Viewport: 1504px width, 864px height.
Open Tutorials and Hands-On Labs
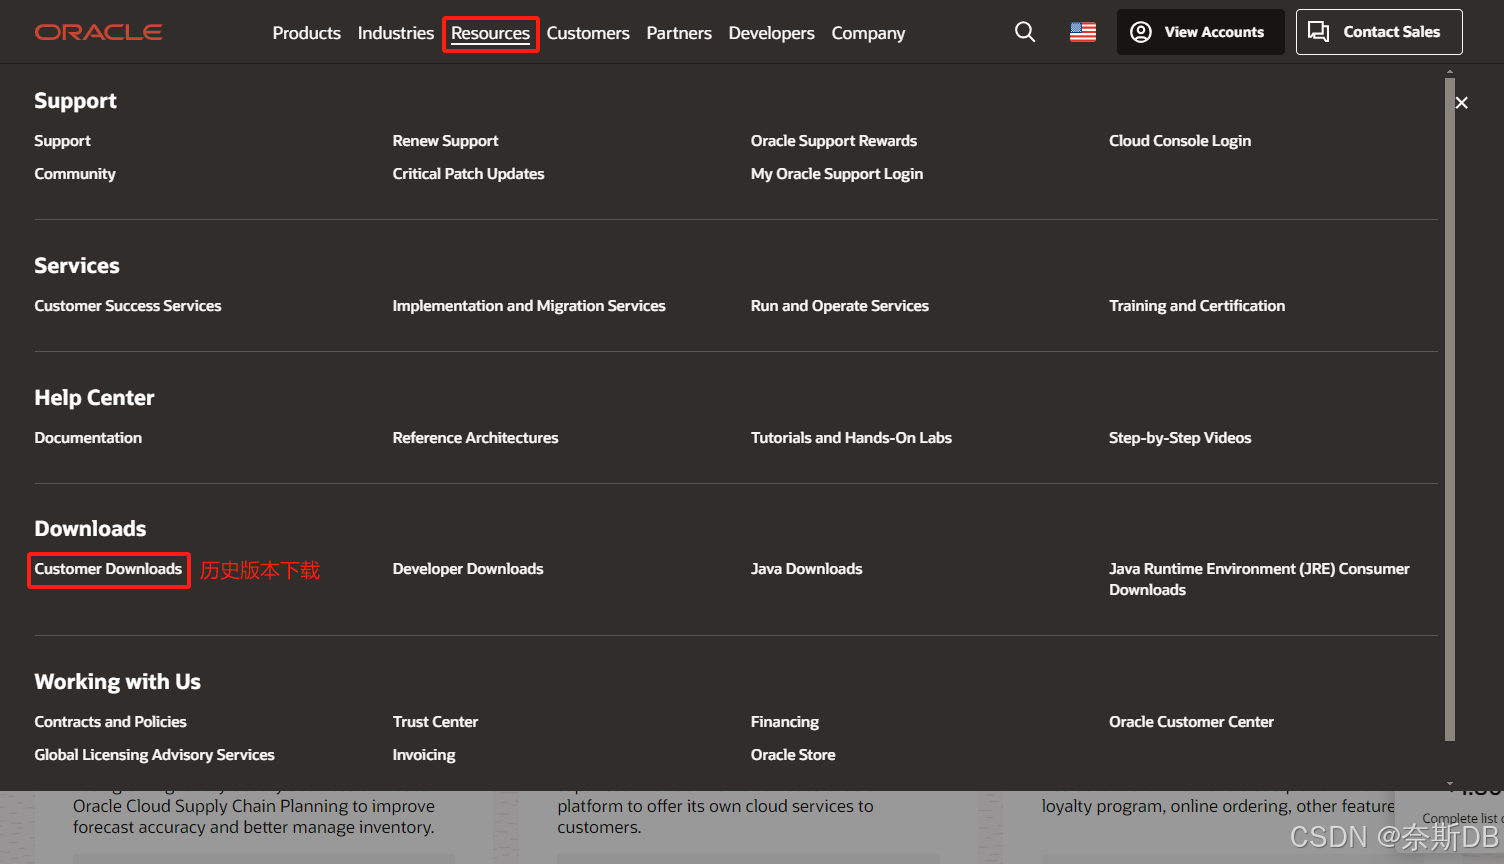(x=851, y=438)
